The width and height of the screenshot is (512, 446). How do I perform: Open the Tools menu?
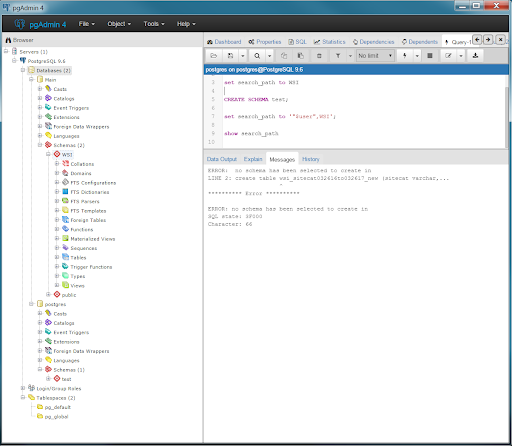(x=154, y=24)
